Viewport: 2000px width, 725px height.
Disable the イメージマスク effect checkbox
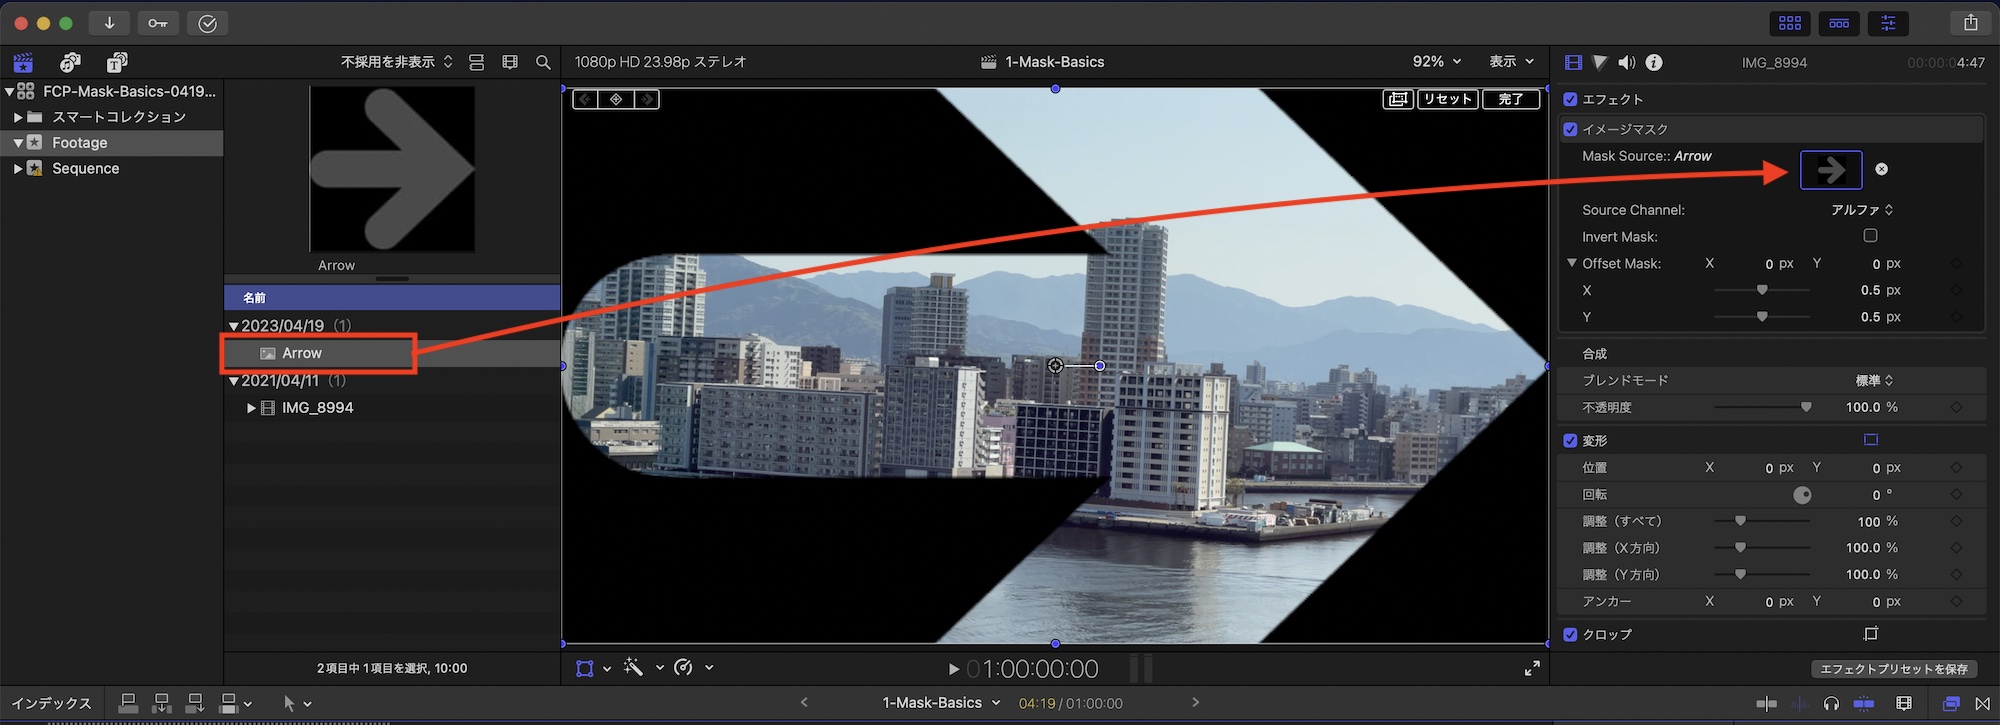coord(1570,129)
